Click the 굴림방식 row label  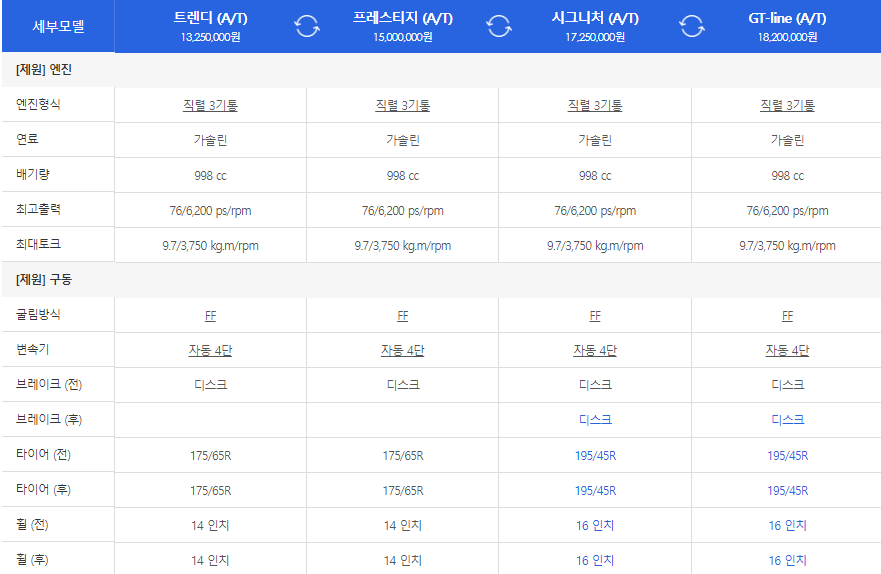38,314
